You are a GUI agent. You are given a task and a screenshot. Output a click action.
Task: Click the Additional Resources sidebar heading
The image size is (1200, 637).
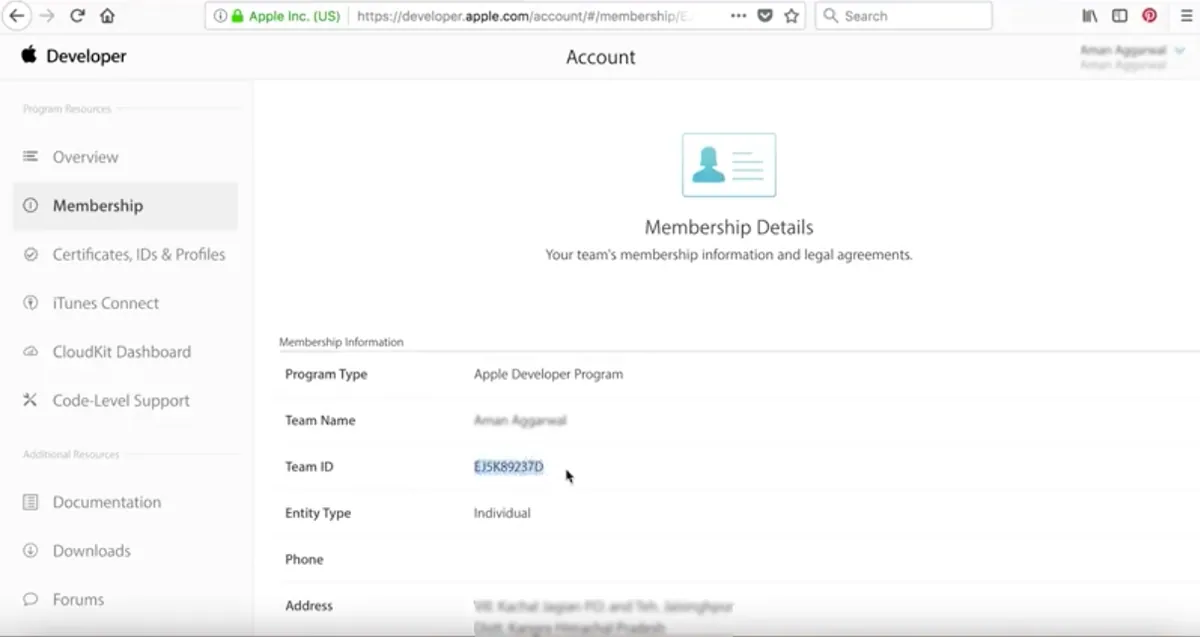(x=71, y=455)
